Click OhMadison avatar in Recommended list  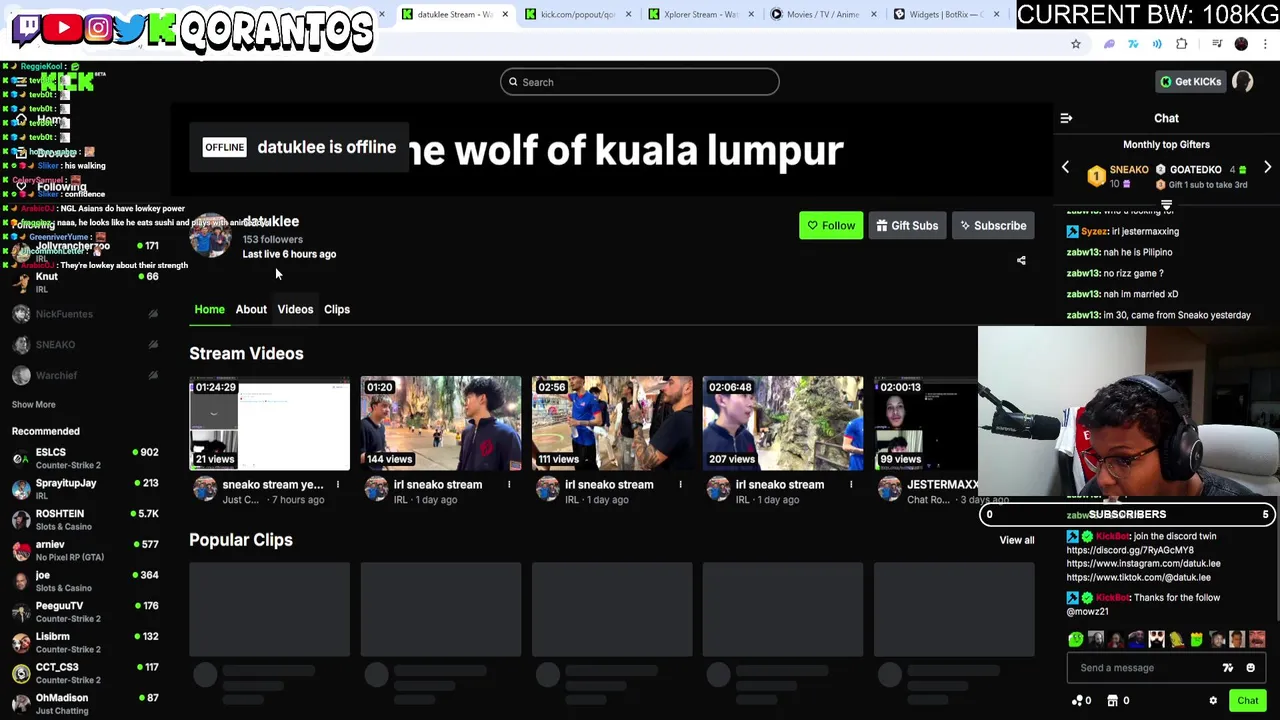21,703
